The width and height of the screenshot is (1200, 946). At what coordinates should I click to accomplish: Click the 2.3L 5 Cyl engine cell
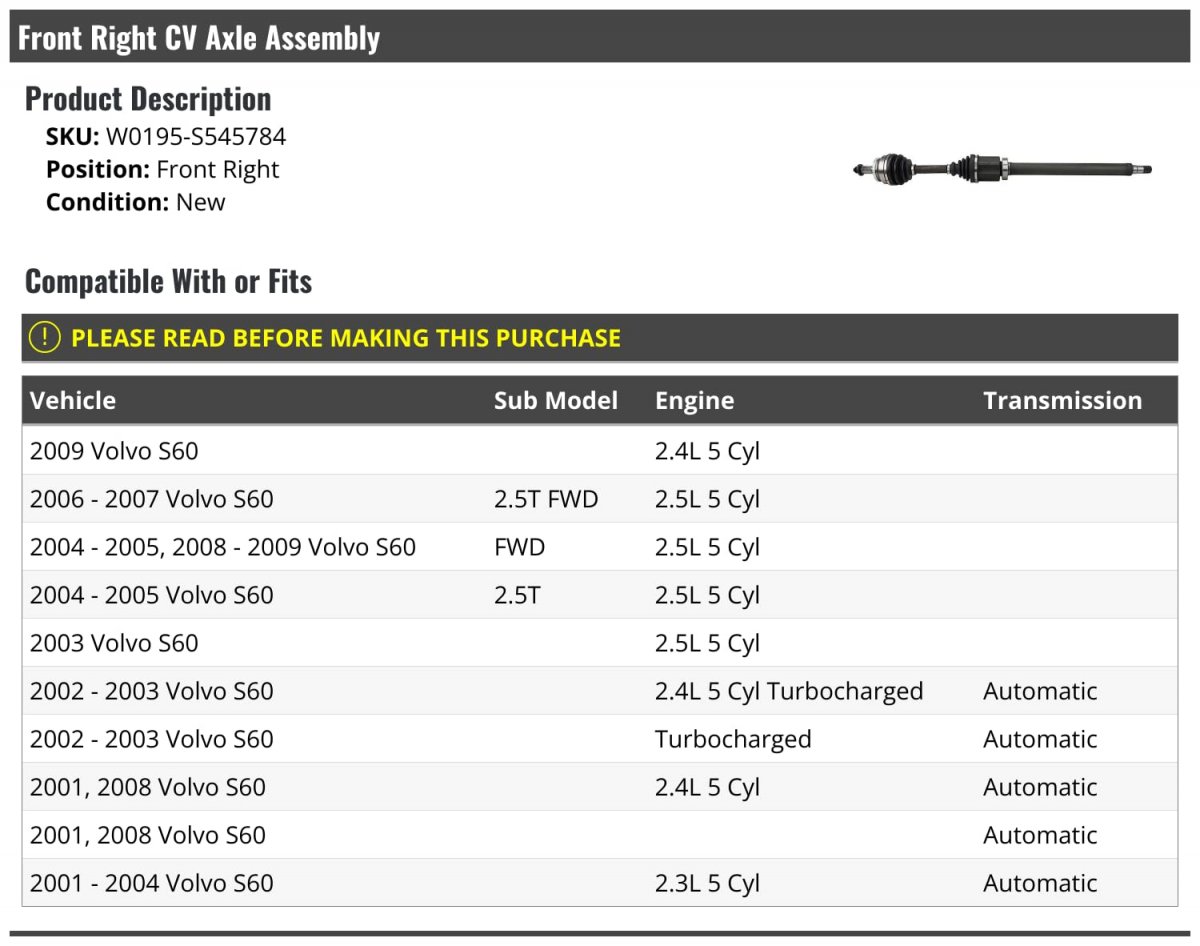pos(707,884)
